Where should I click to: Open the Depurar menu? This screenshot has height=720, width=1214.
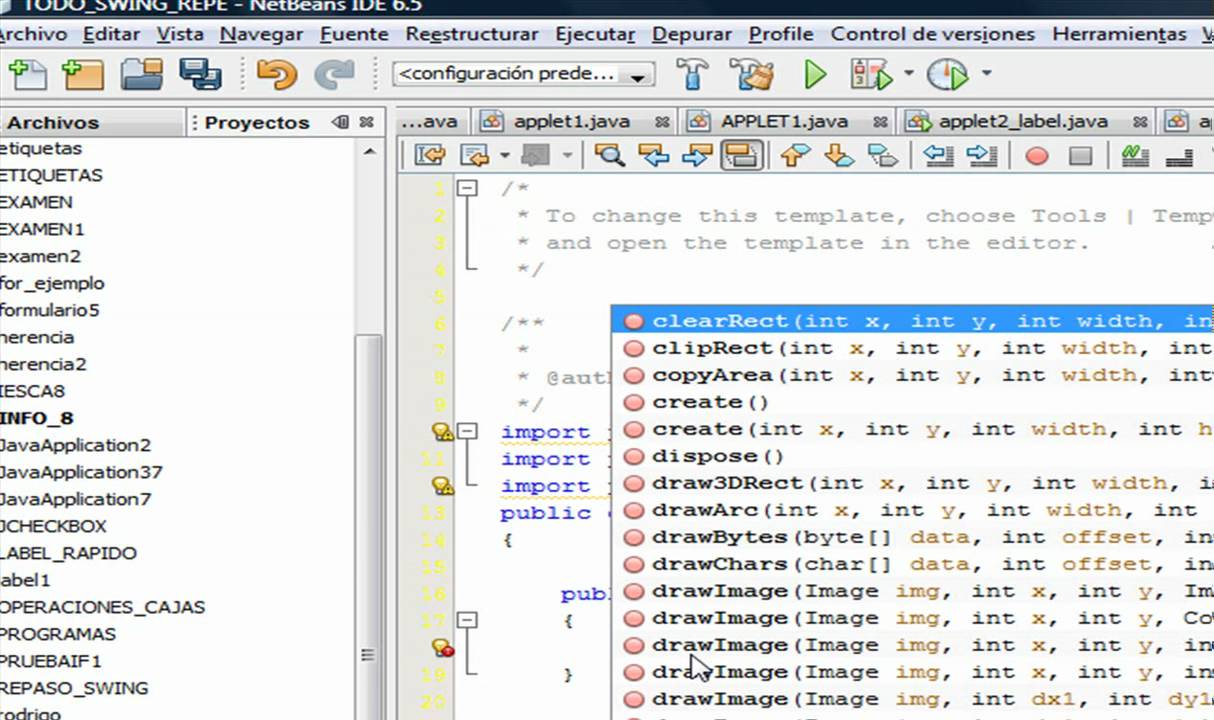(x=692, y=34)
